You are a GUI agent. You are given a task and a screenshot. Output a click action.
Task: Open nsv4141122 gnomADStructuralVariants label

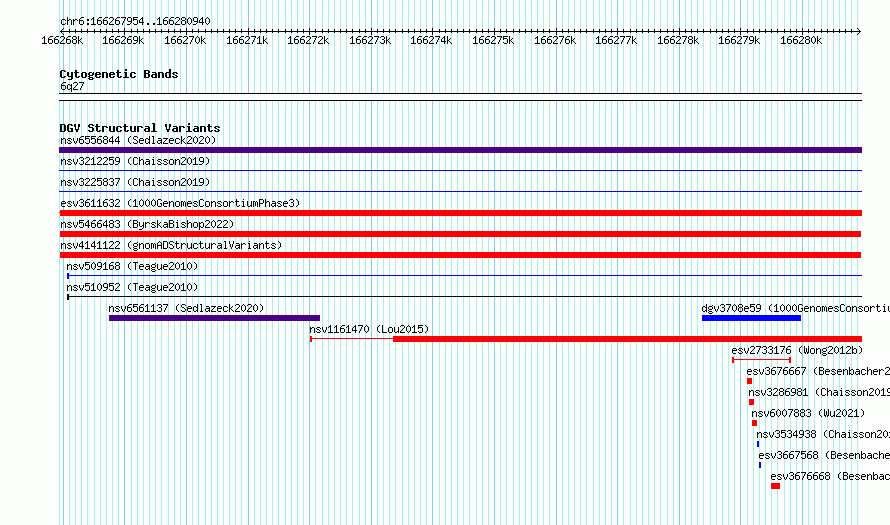click(x=171, y=245)
